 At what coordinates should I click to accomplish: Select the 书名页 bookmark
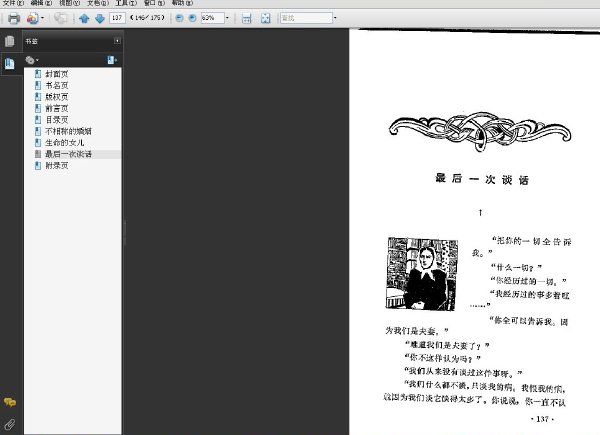(57, 85)
